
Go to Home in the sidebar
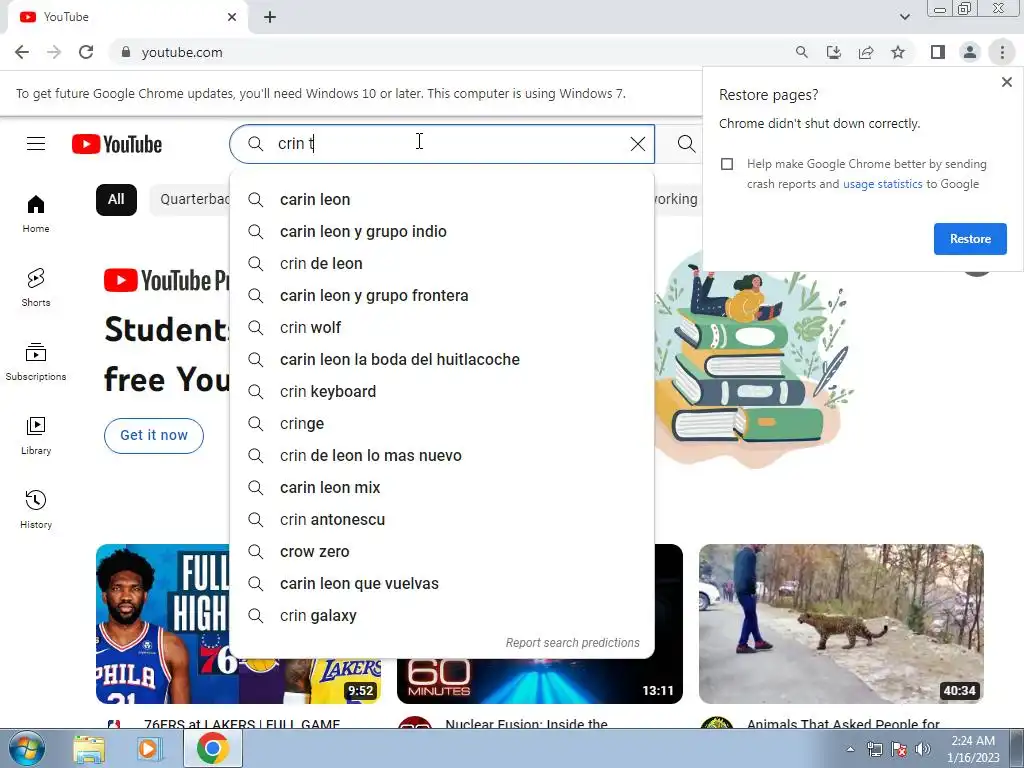pyautogui.click(x=36, y=214)
